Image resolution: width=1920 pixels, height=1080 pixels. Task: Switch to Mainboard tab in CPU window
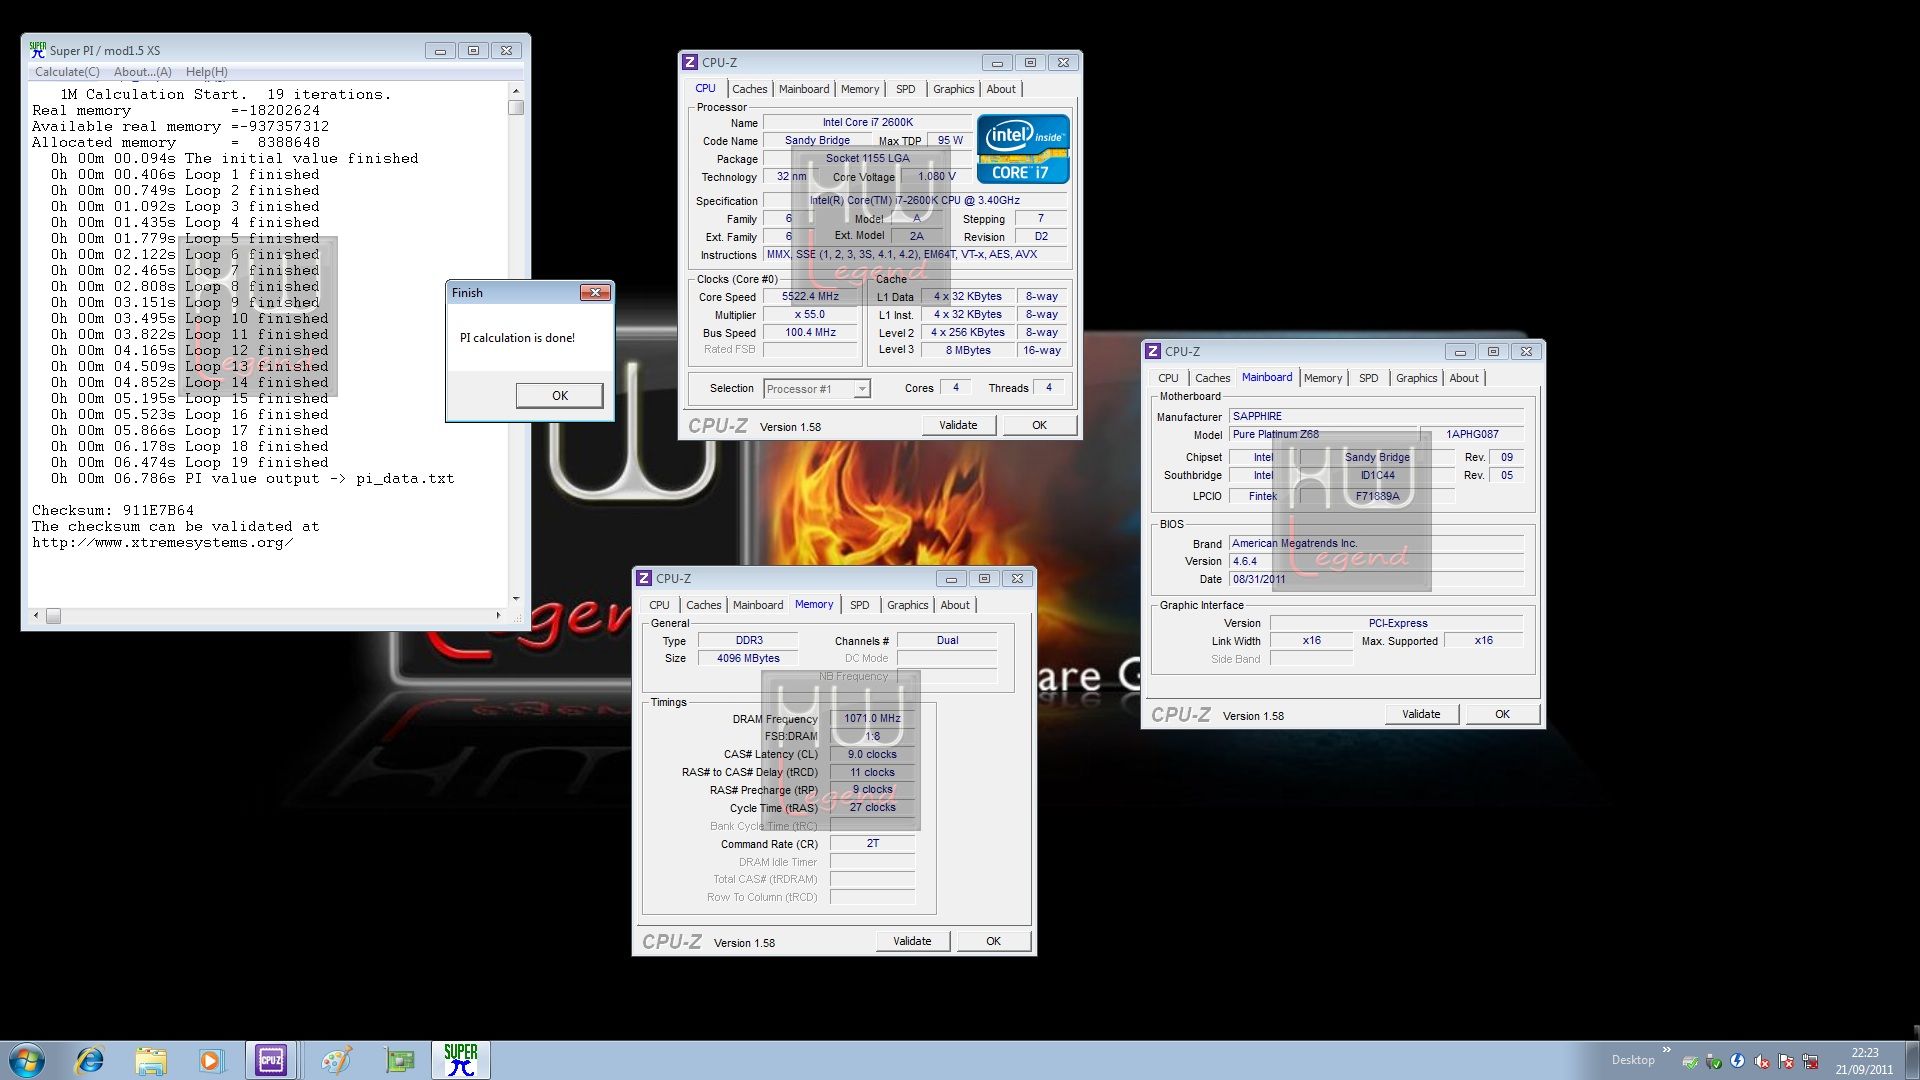(804, 89)
